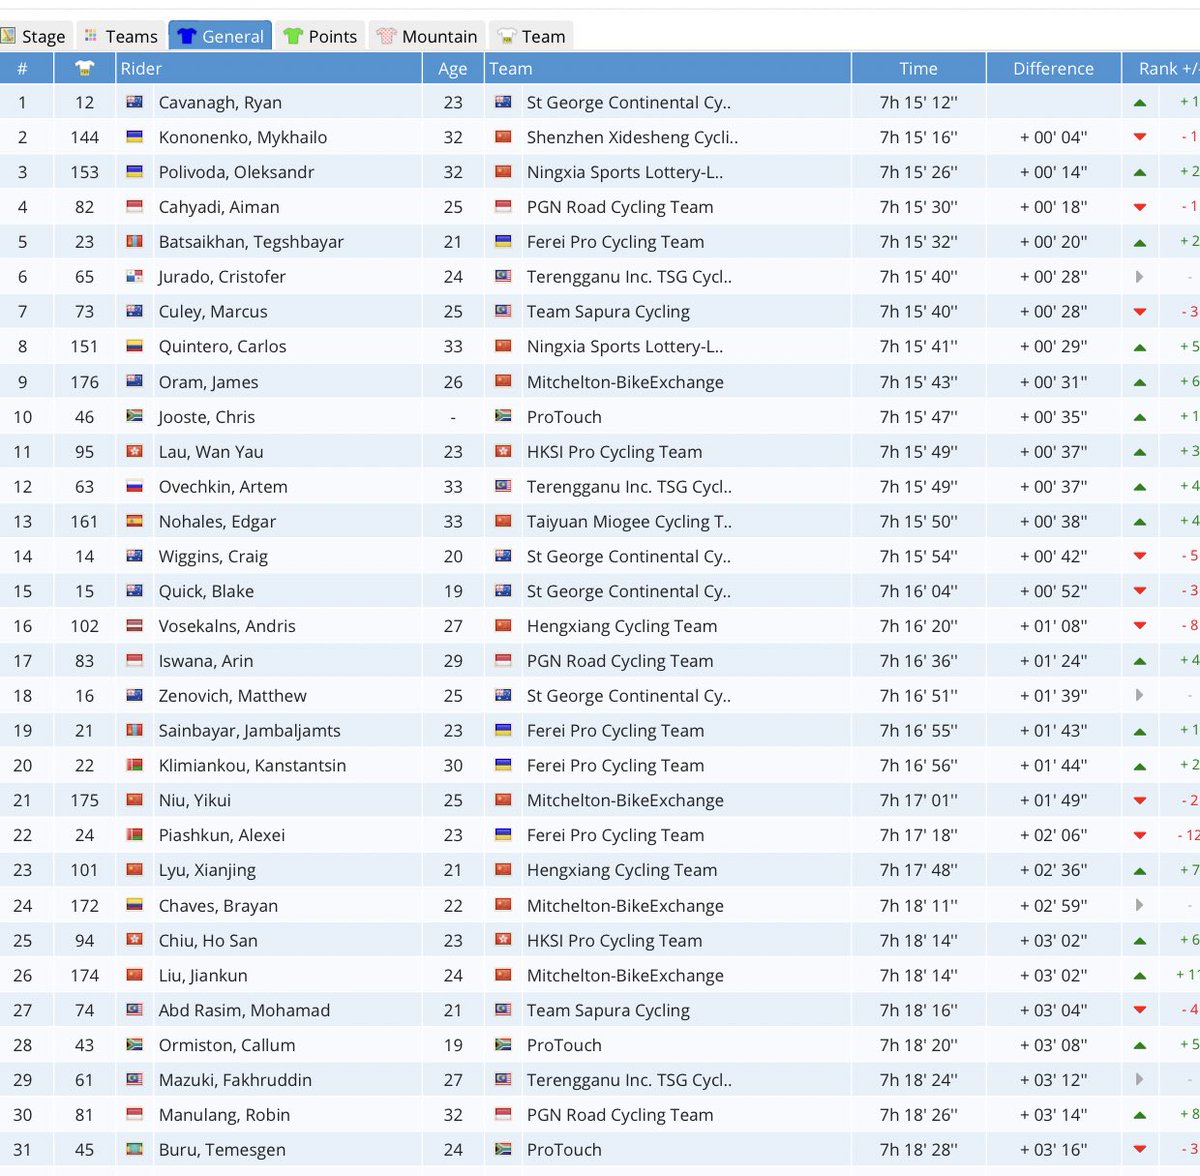This screenshot has height=1176, width=1200.
Task: Click the Eritrean flag beside Buru, Temesgen
Action: click(134, 1149)
